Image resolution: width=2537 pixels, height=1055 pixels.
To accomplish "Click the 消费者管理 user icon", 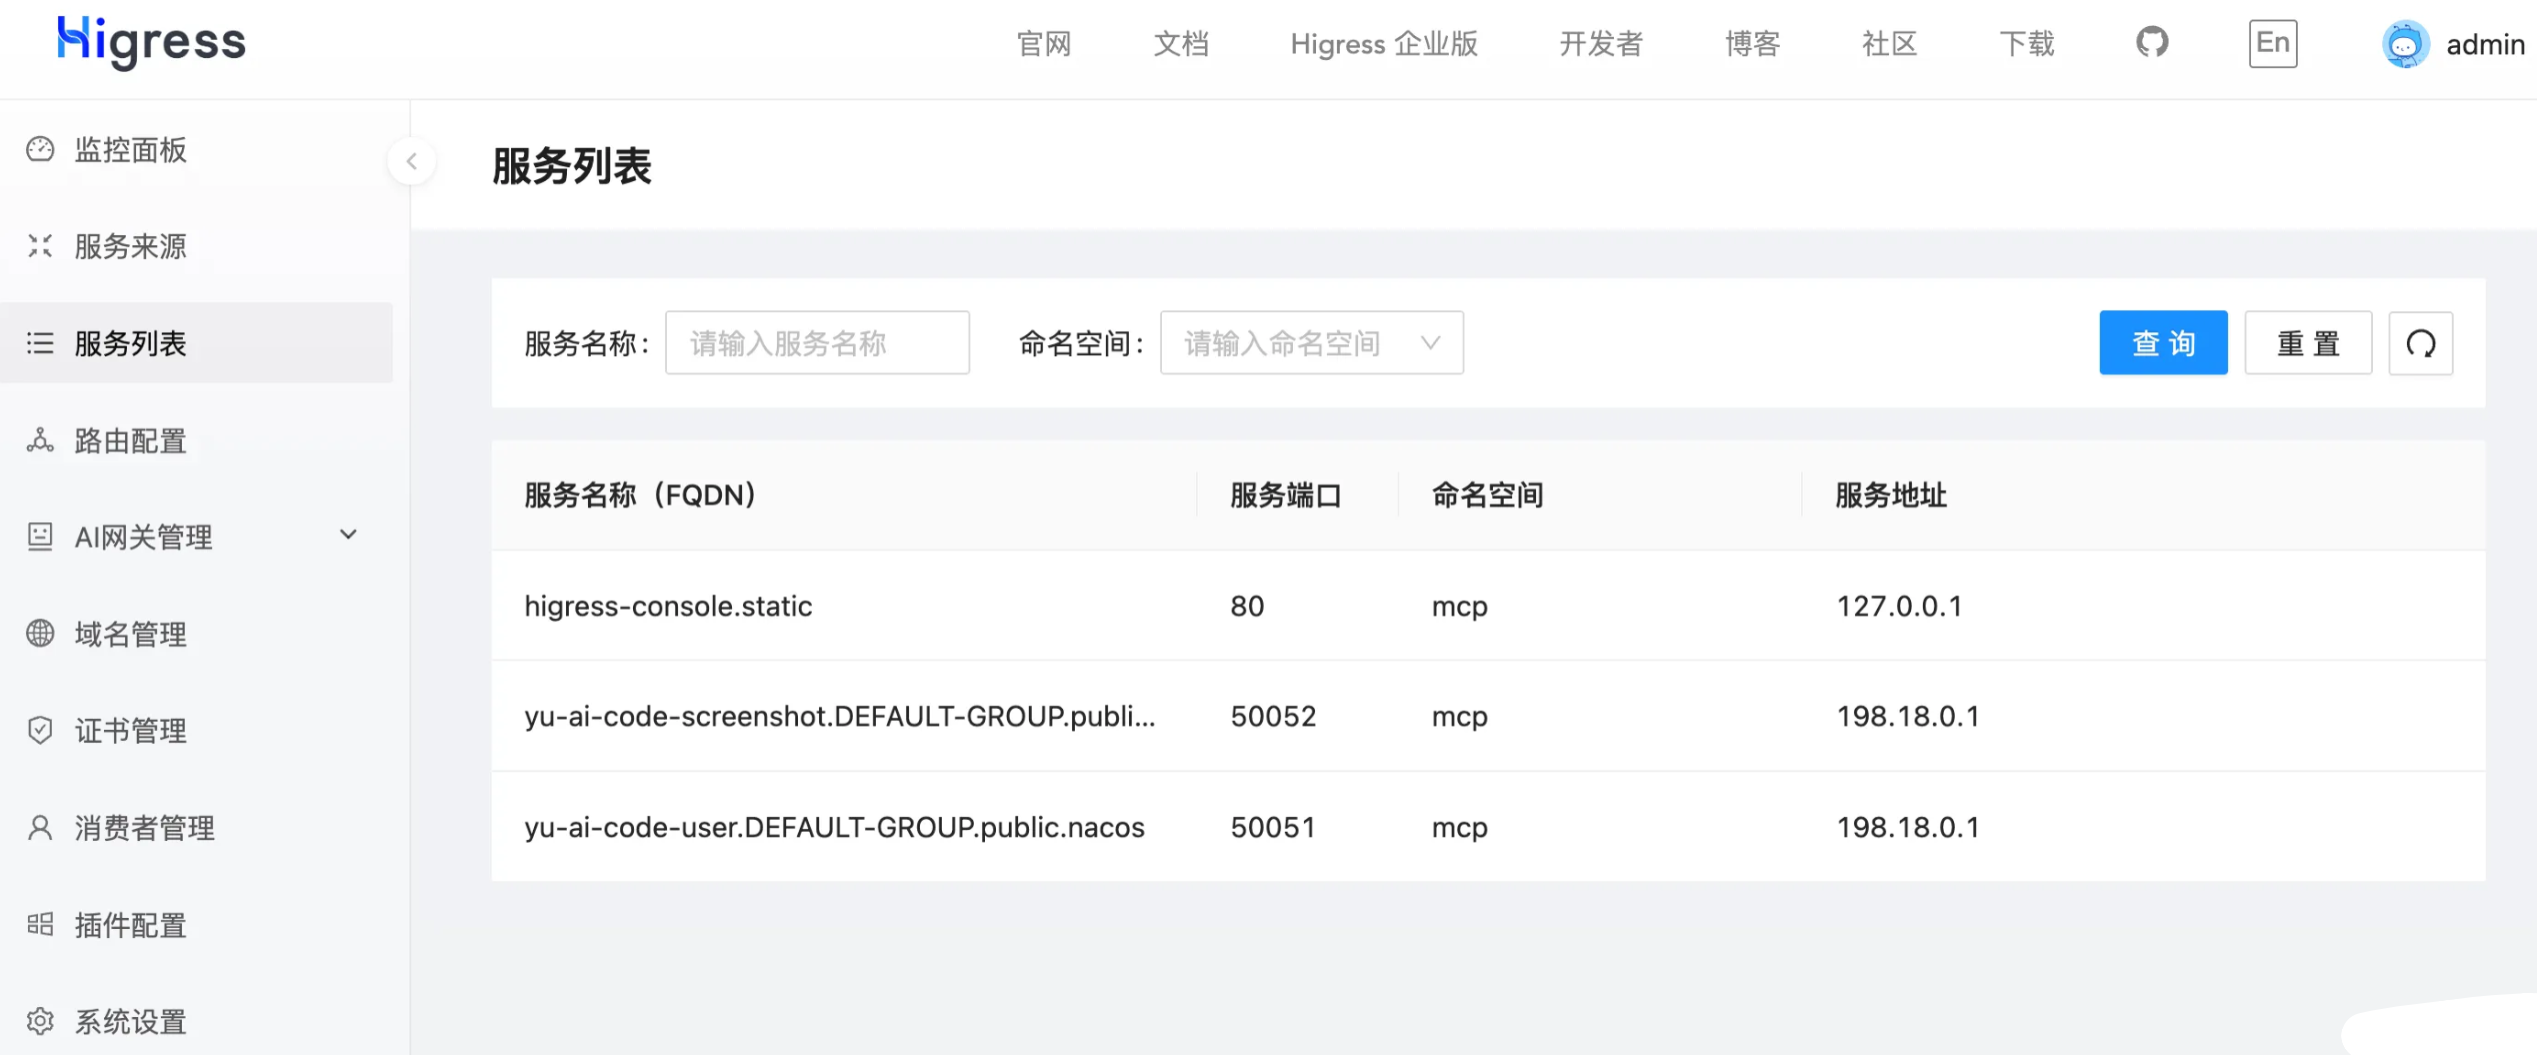I will point(40,827).
